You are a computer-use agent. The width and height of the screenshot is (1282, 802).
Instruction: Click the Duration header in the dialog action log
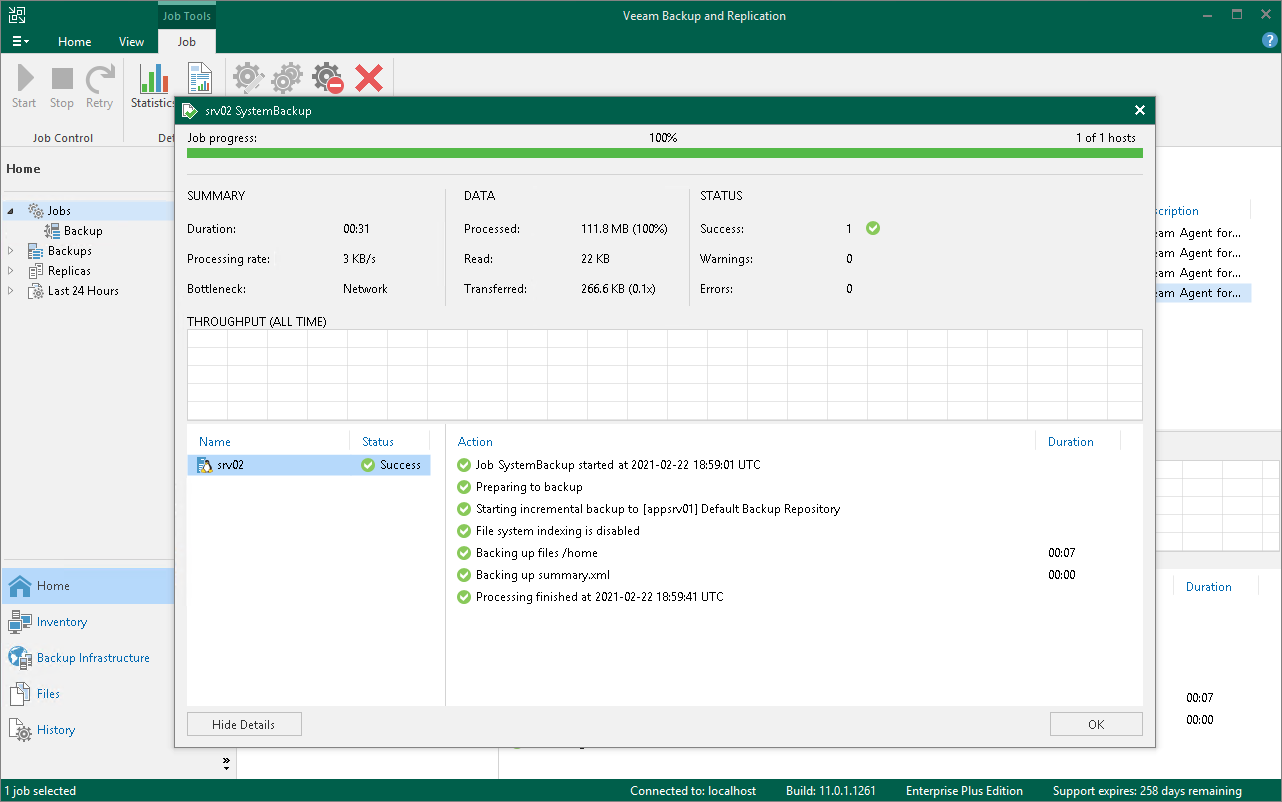[1070, 442]
